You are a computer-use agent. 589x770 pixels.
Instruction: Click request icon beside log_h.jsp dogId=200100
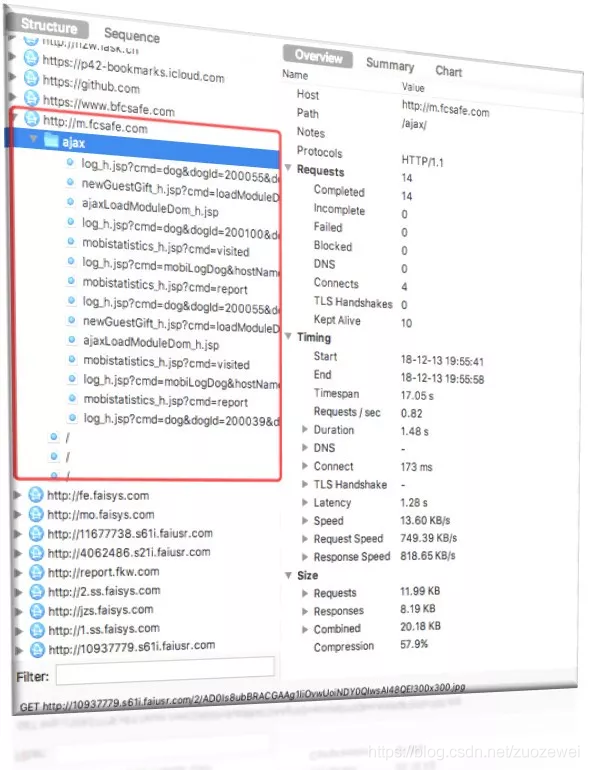point(71,222)
